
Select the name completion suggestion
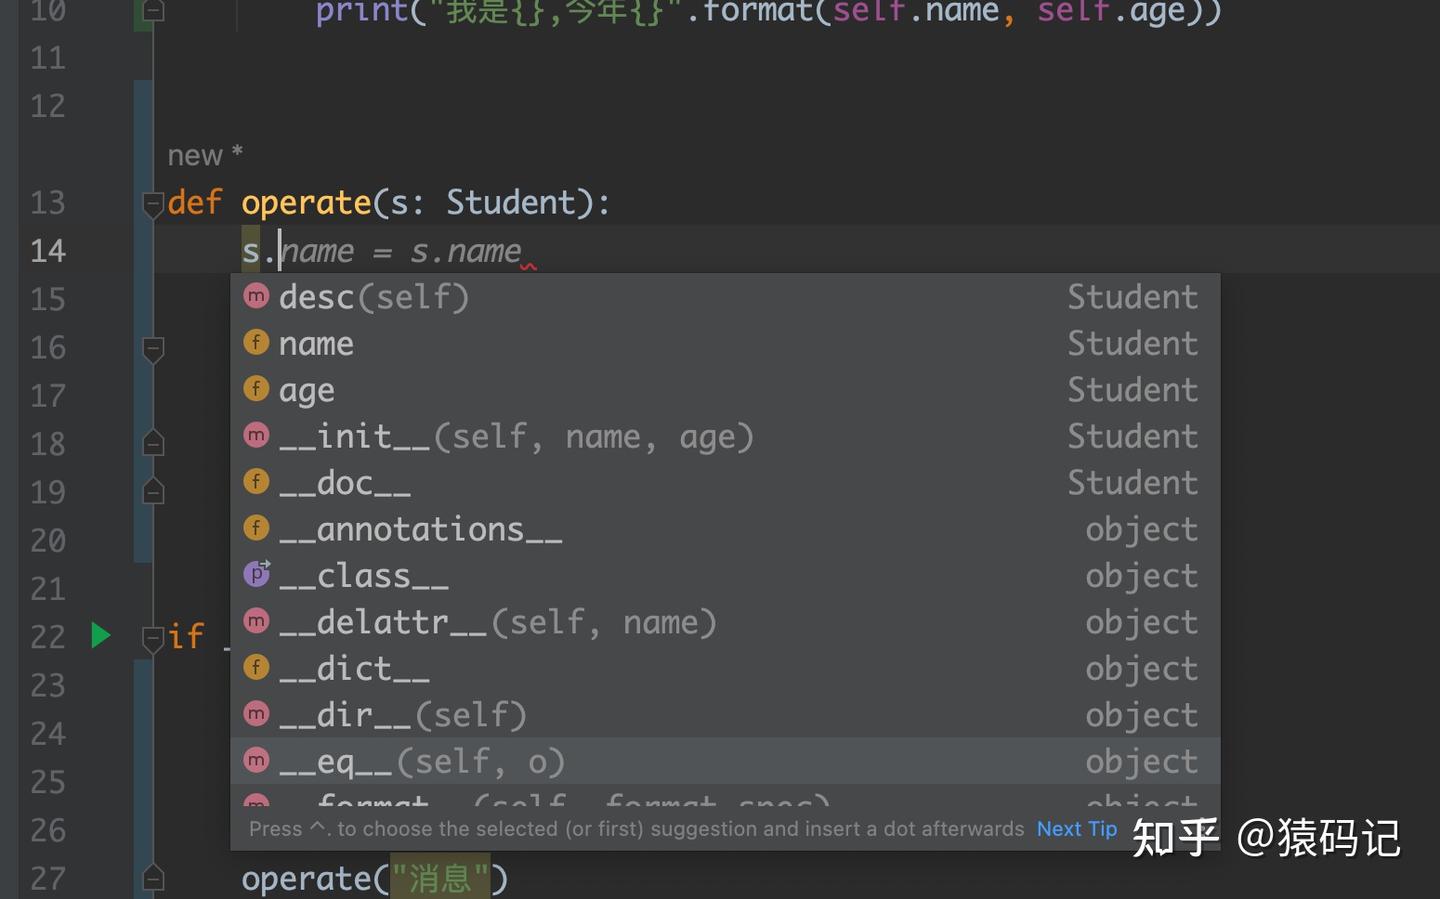(316, 342)
